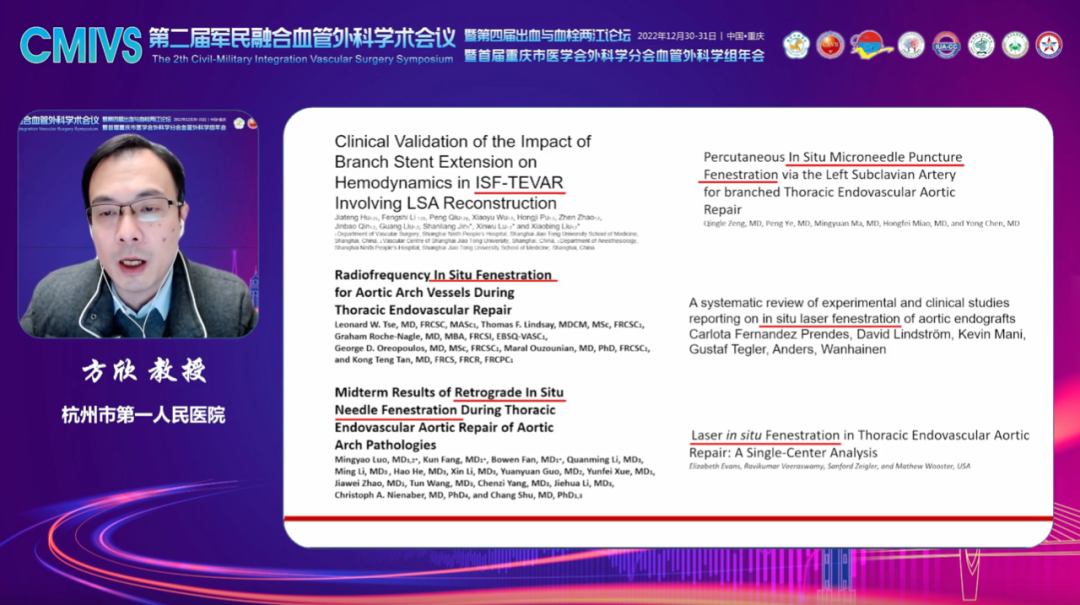Viewport: 1080px width, 605px height.
Task: Click the author line starting 'Leonard W. Tse, MD'
Action: click(488, 325)
